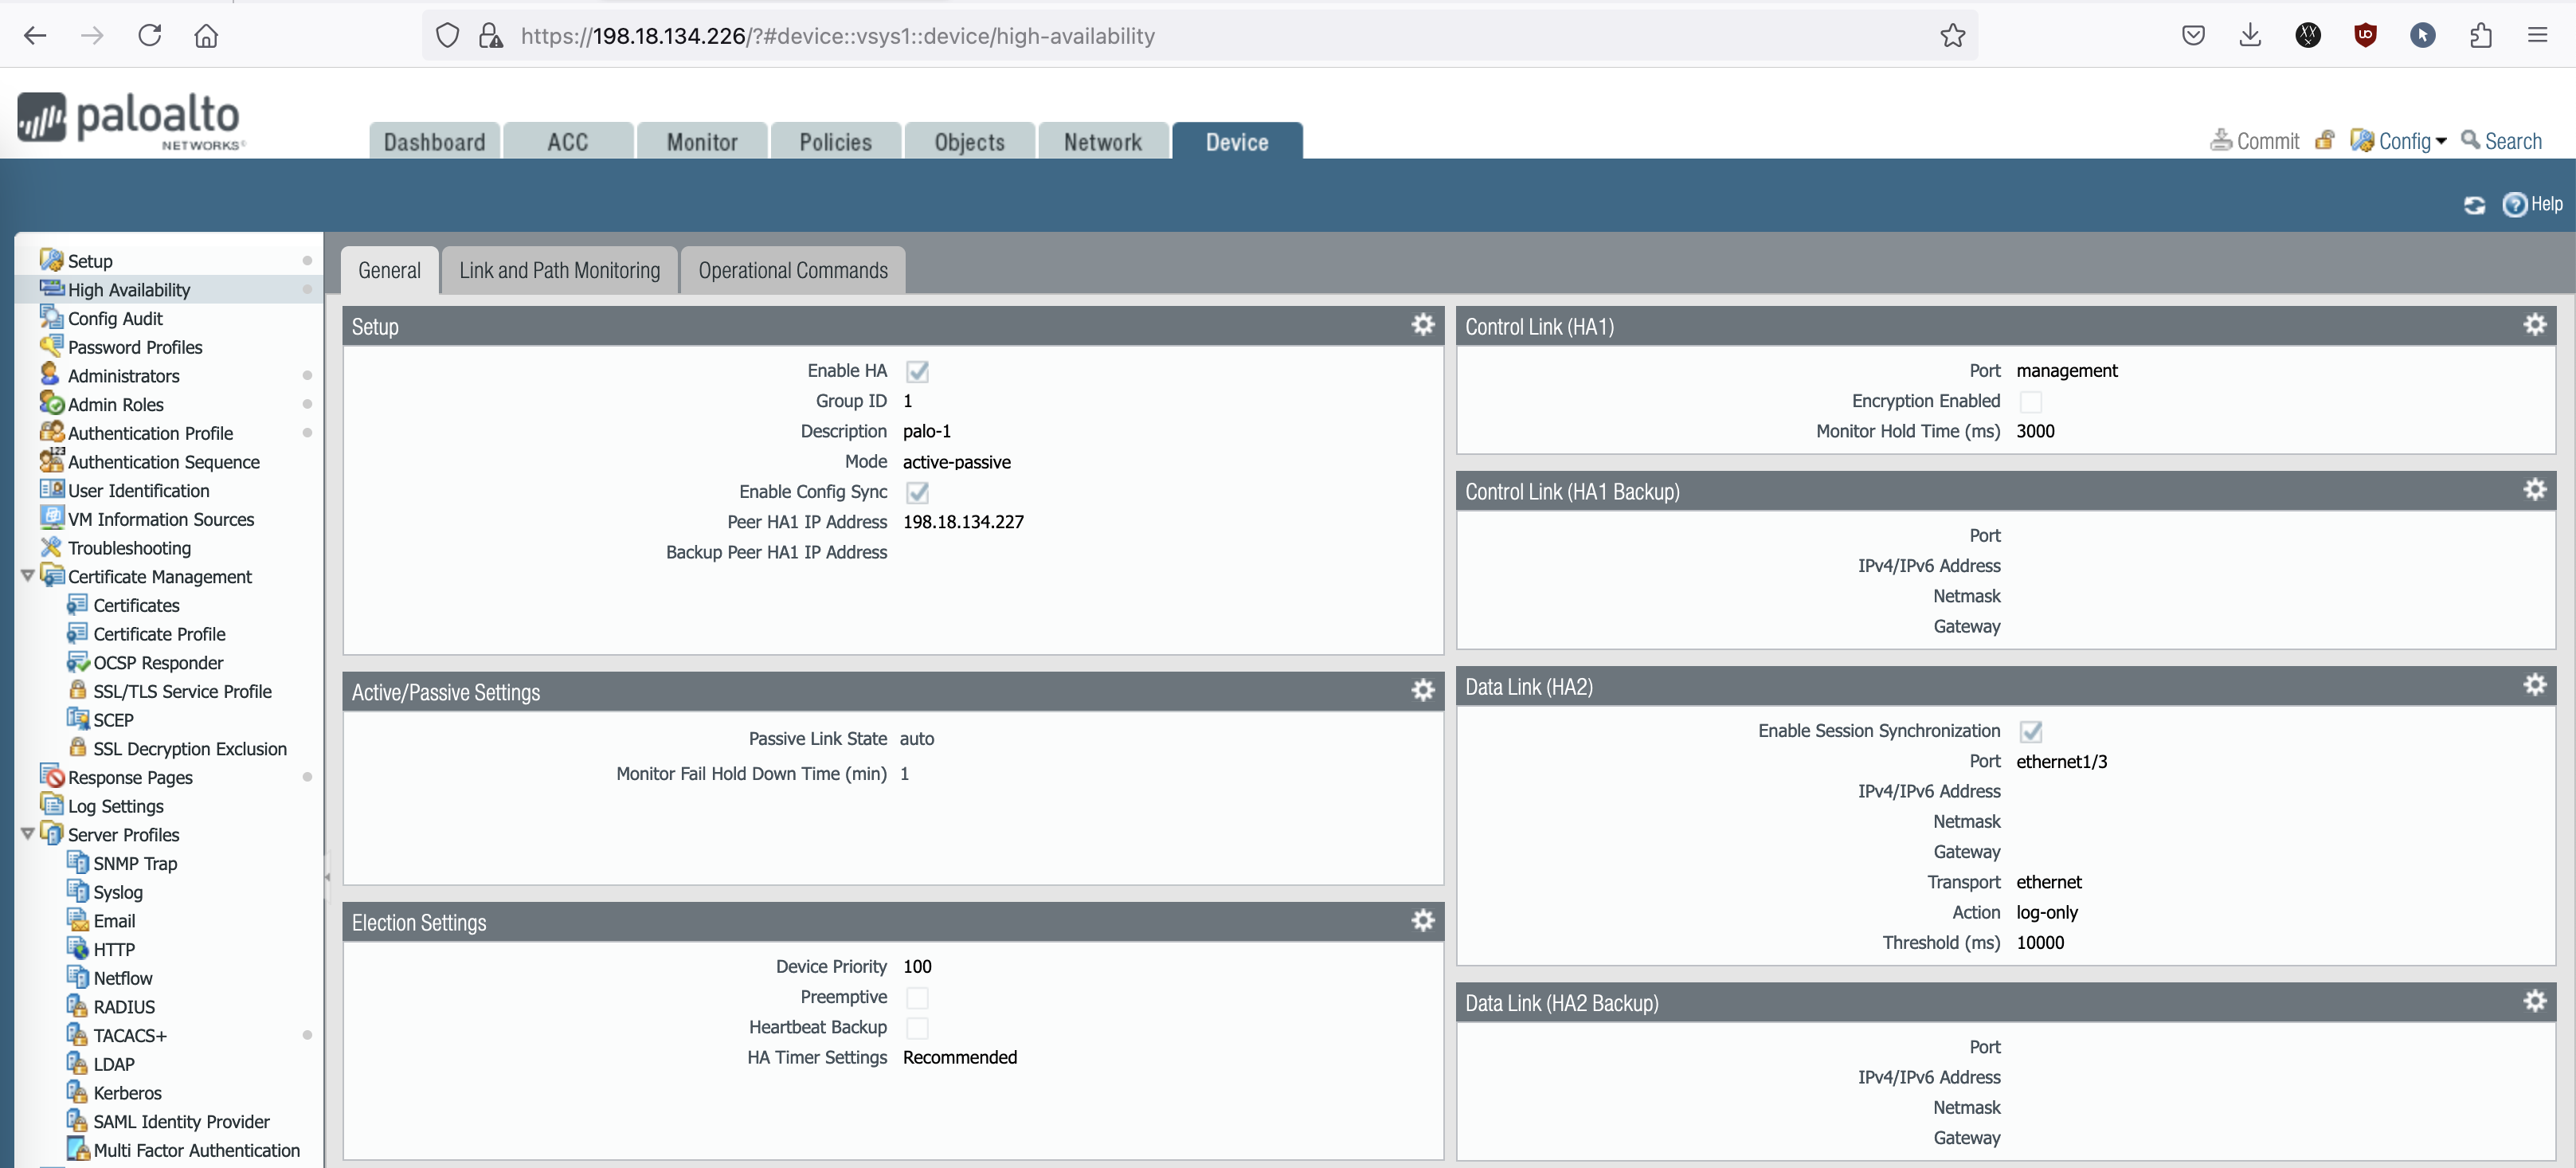
Task: Open Data Link (HA2) gear settings
Action: (2534, 685)
